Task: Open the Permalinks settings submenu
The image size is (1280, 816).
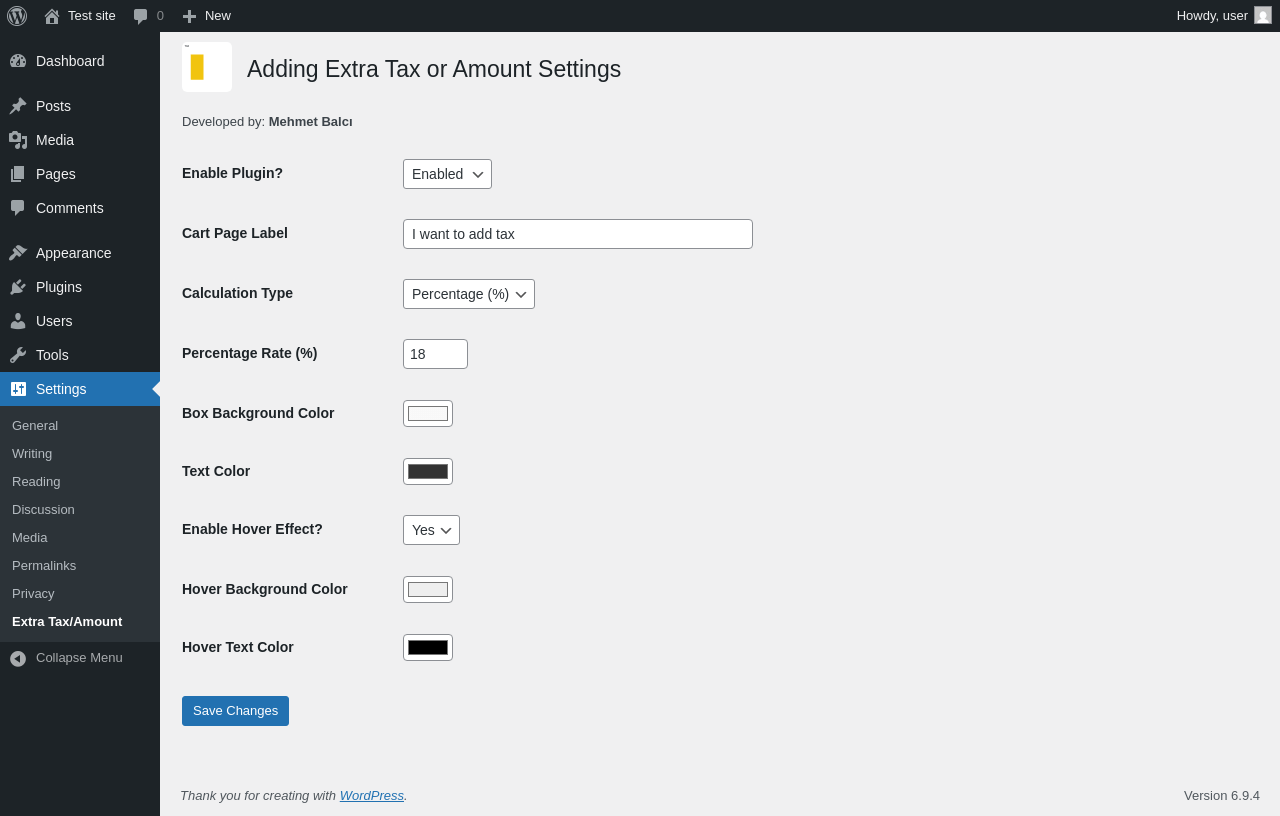Action: point(44,566)
